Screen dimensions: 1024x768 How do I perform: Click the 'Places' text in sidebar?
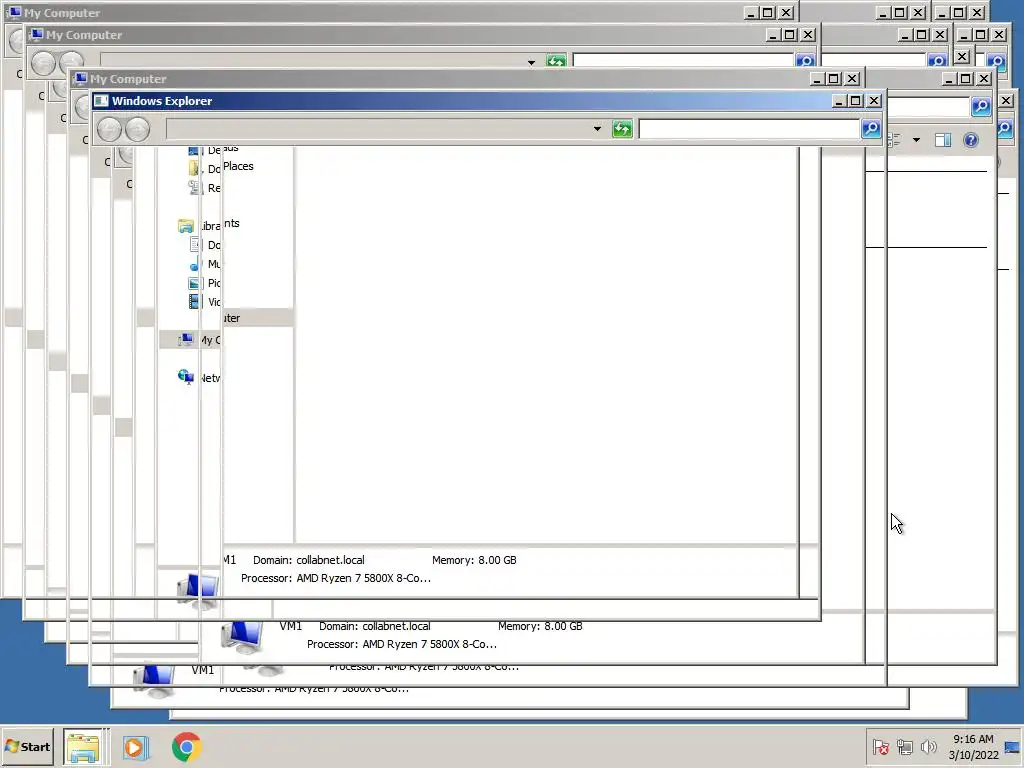click(238, 167)
